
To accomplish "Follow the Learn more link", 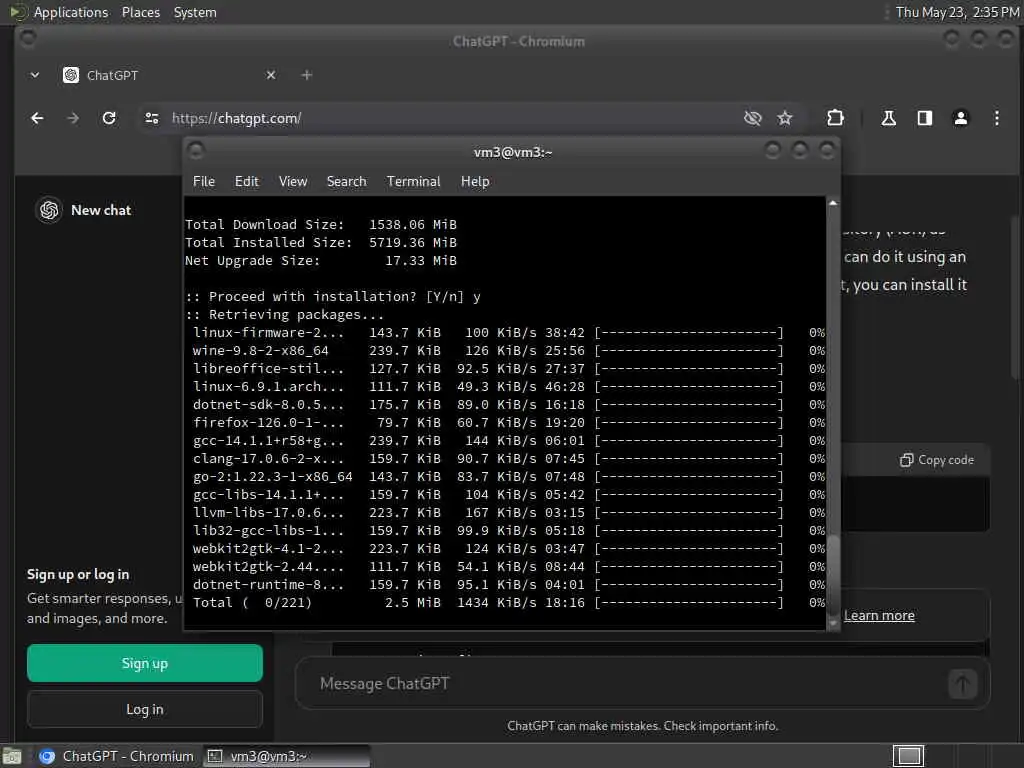I will pyautogui.click(x=879, y=615).
